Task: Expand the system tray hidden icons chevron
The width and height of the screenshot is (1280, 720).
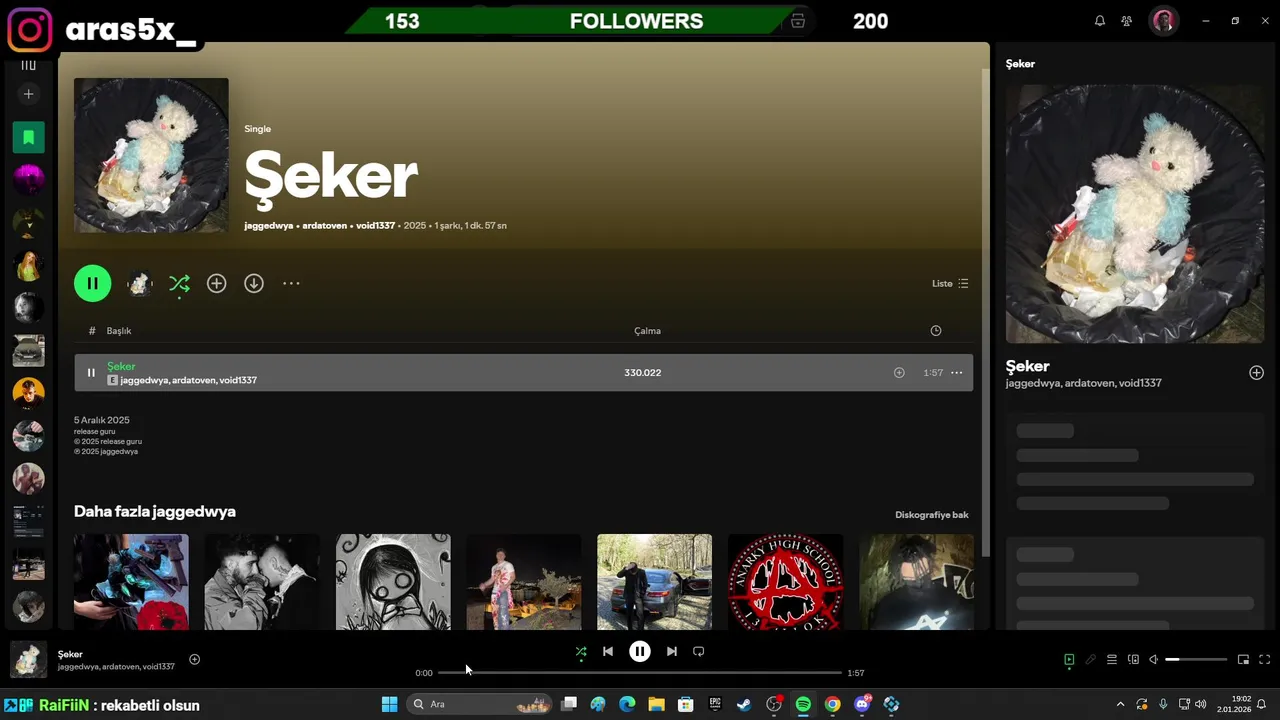Action: [1120, 704]
